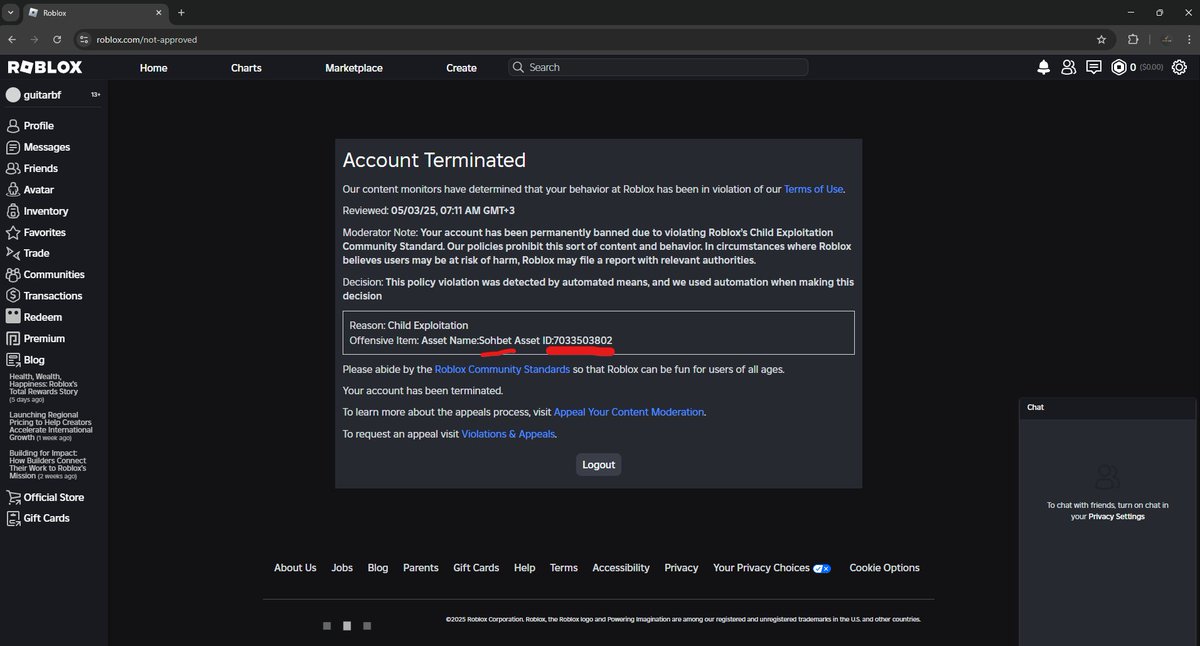
Task: Open the Gift Cards footer link
Action: [476, 568]
